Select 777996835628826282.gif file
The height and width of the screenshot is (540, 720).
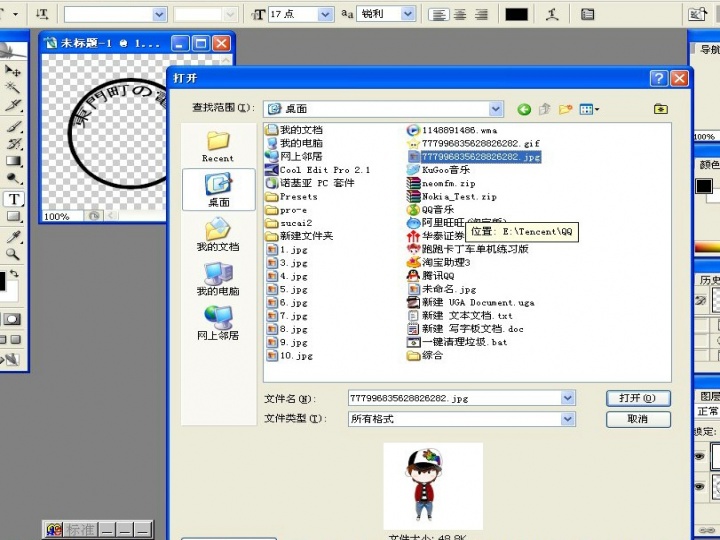coord(473,143)
